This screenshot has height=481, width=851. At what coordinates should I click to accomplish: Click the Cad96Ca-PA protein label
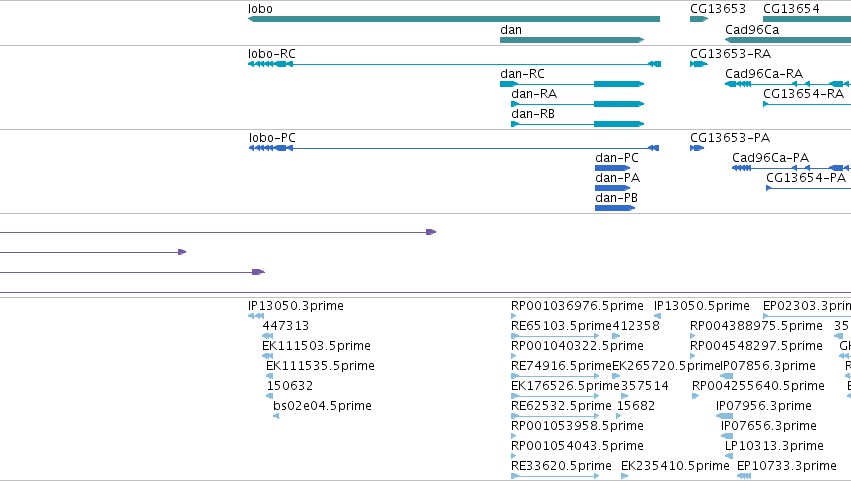pos(770,158)
